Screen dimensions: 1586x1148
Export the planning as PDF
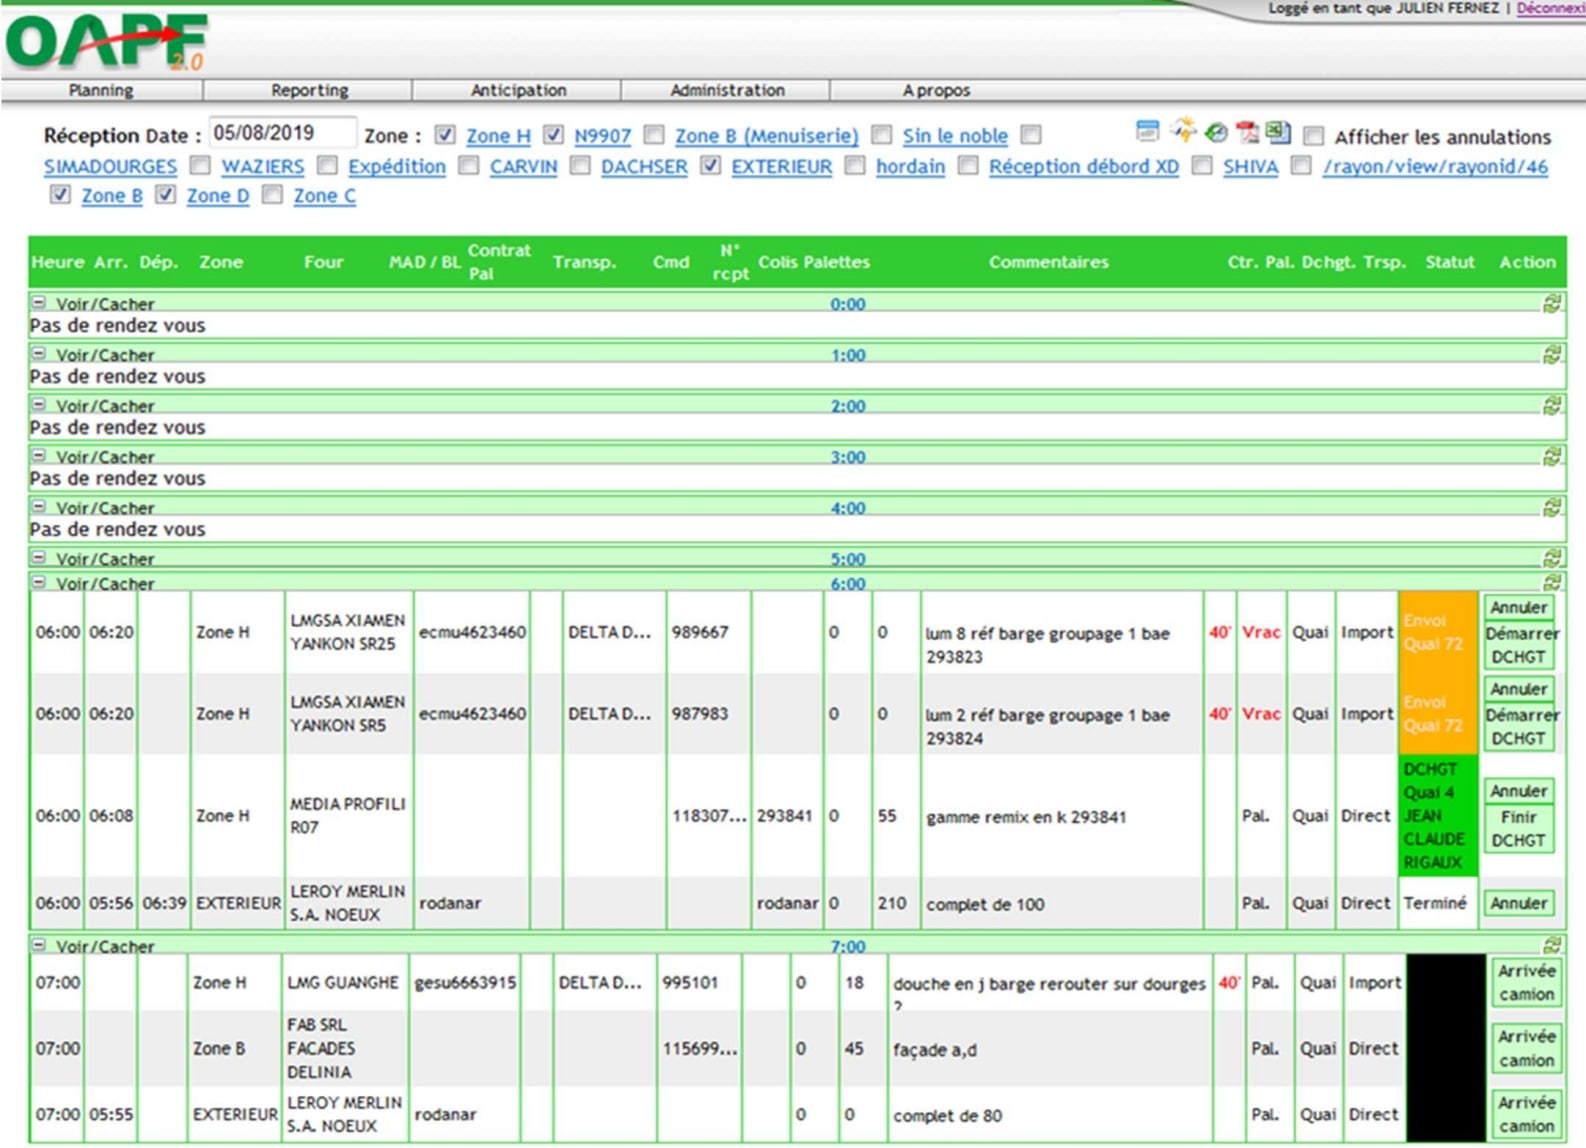pos(1247,132)
